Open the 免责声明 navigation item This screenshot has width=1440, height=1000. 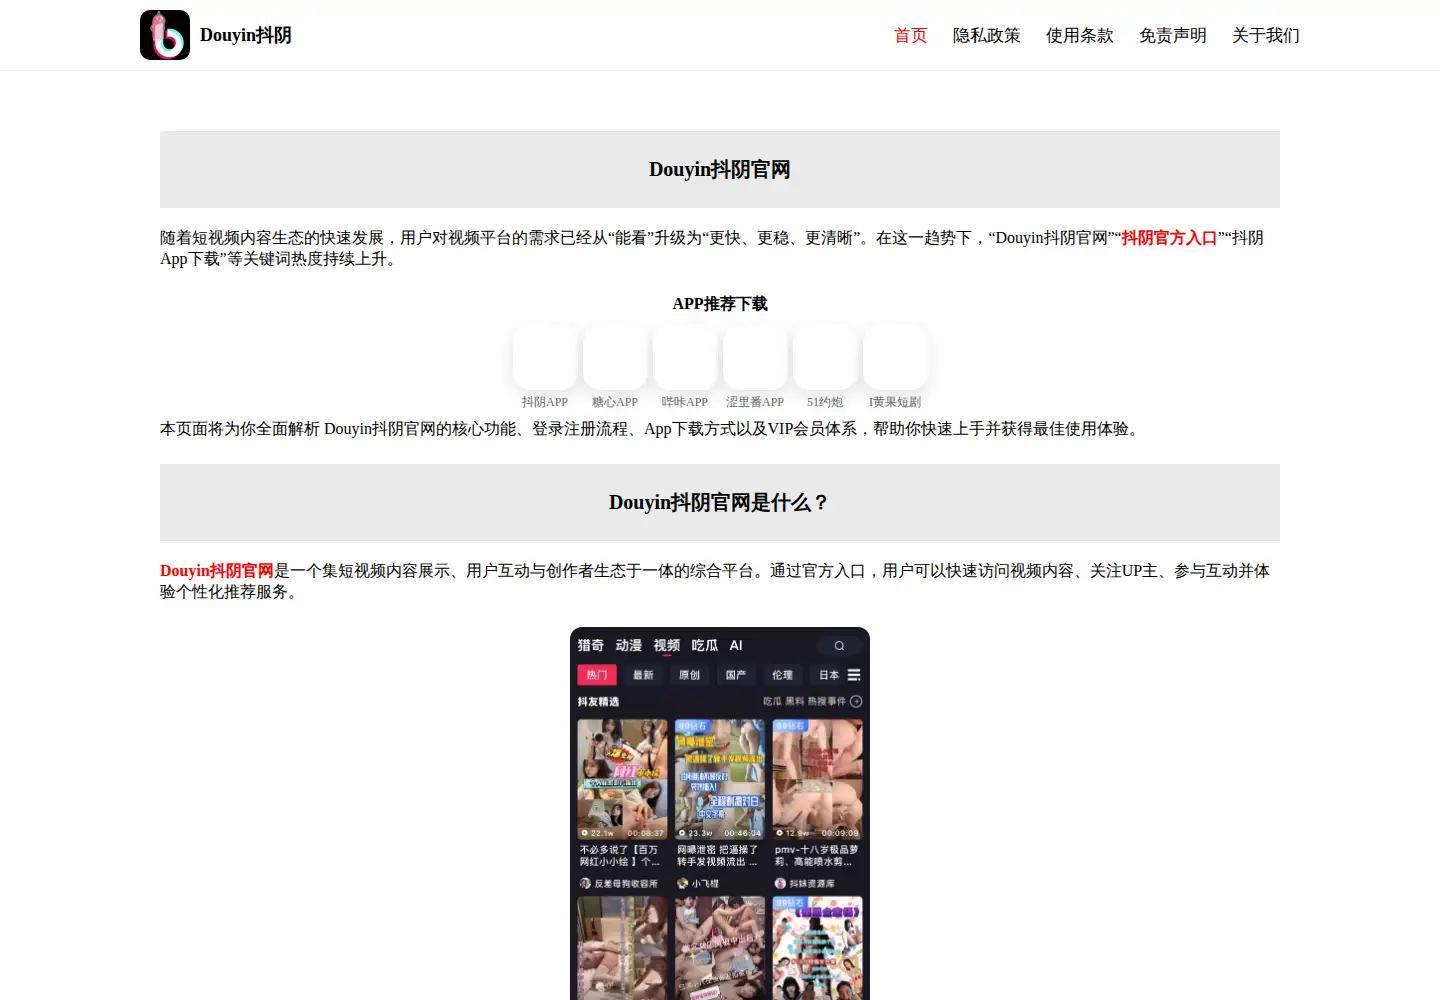pyautogui.click(x=1173, y=35)
